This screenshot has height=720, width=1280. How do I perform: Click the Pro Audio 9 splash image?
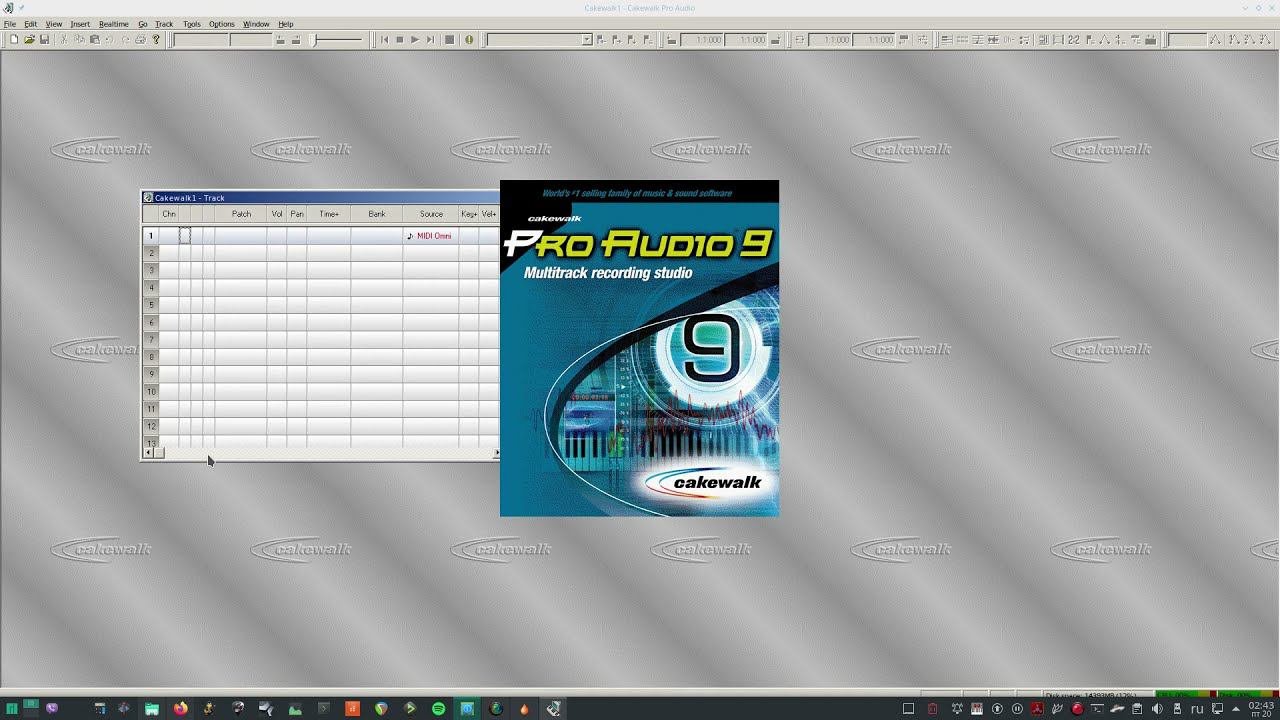[x=639, y=348]
